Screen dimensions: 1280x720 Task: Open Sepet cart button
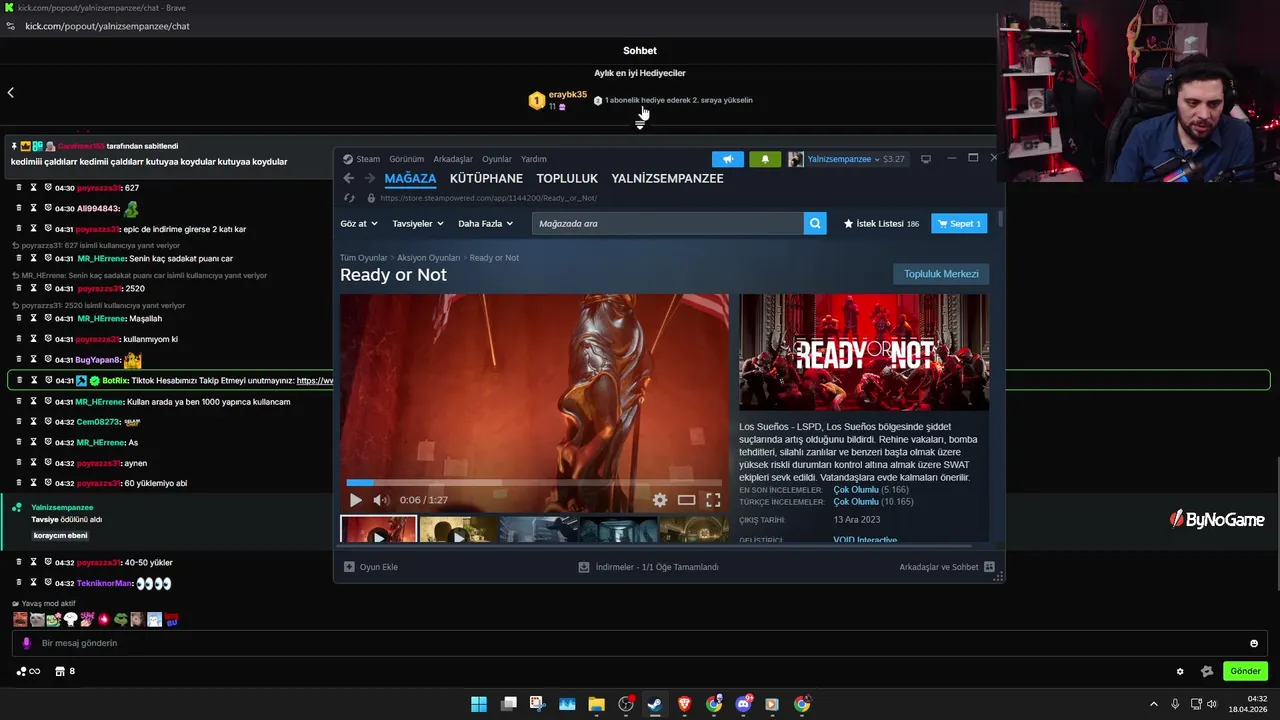click(959, 224)
